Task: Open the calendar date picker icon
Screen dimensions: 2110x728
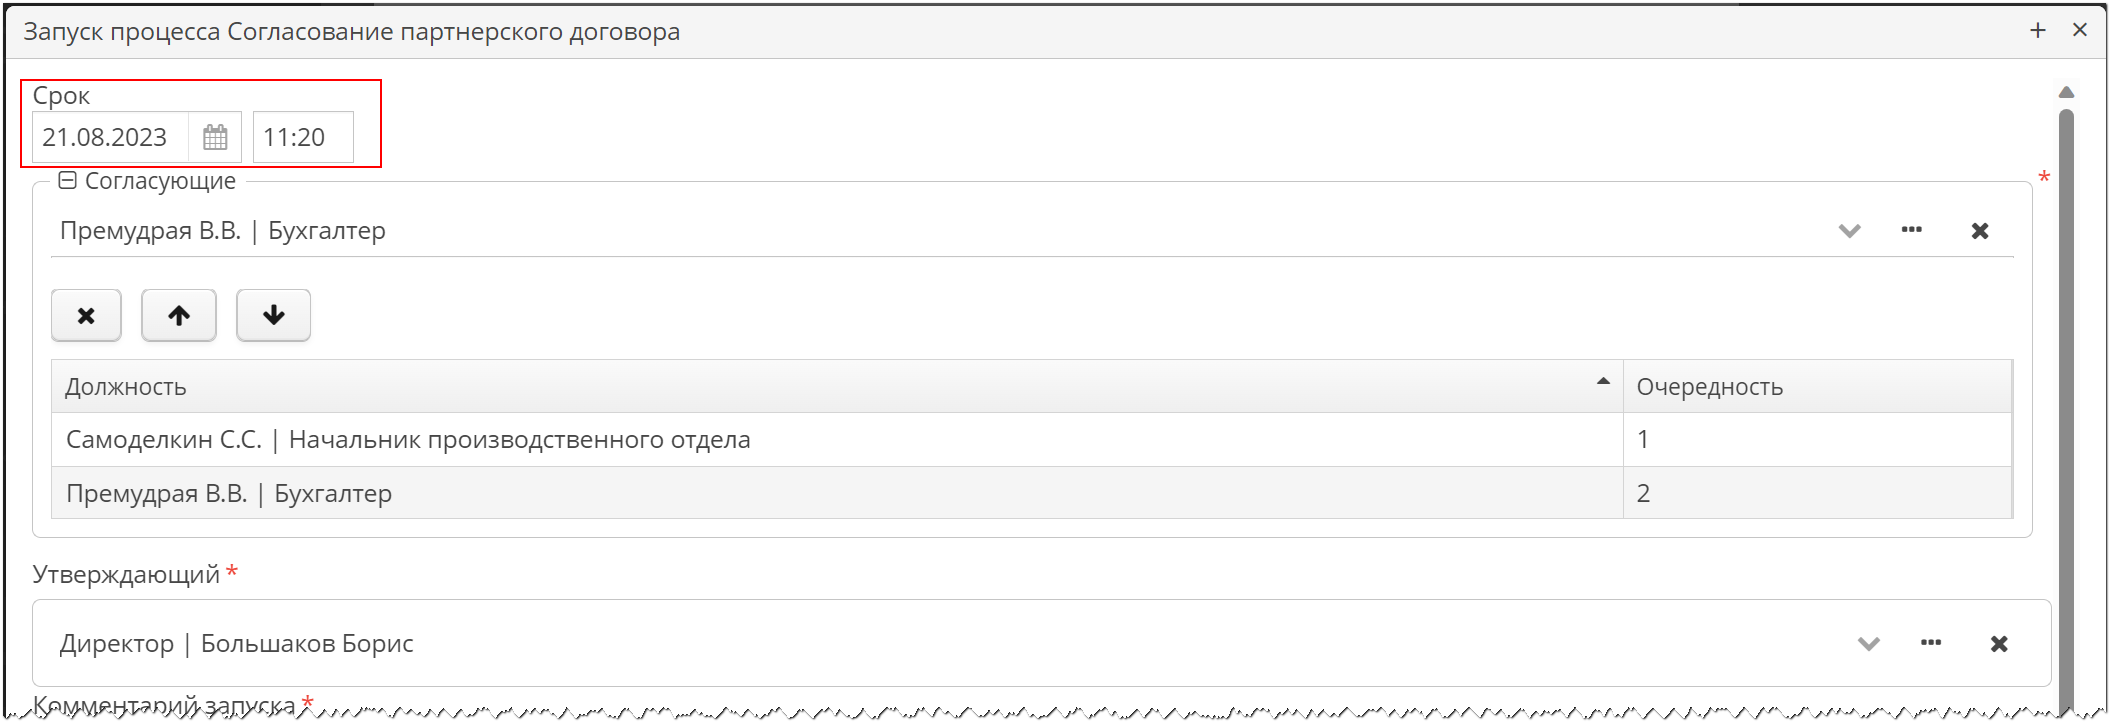Action: pyautogui.click(x=215, y=137)
